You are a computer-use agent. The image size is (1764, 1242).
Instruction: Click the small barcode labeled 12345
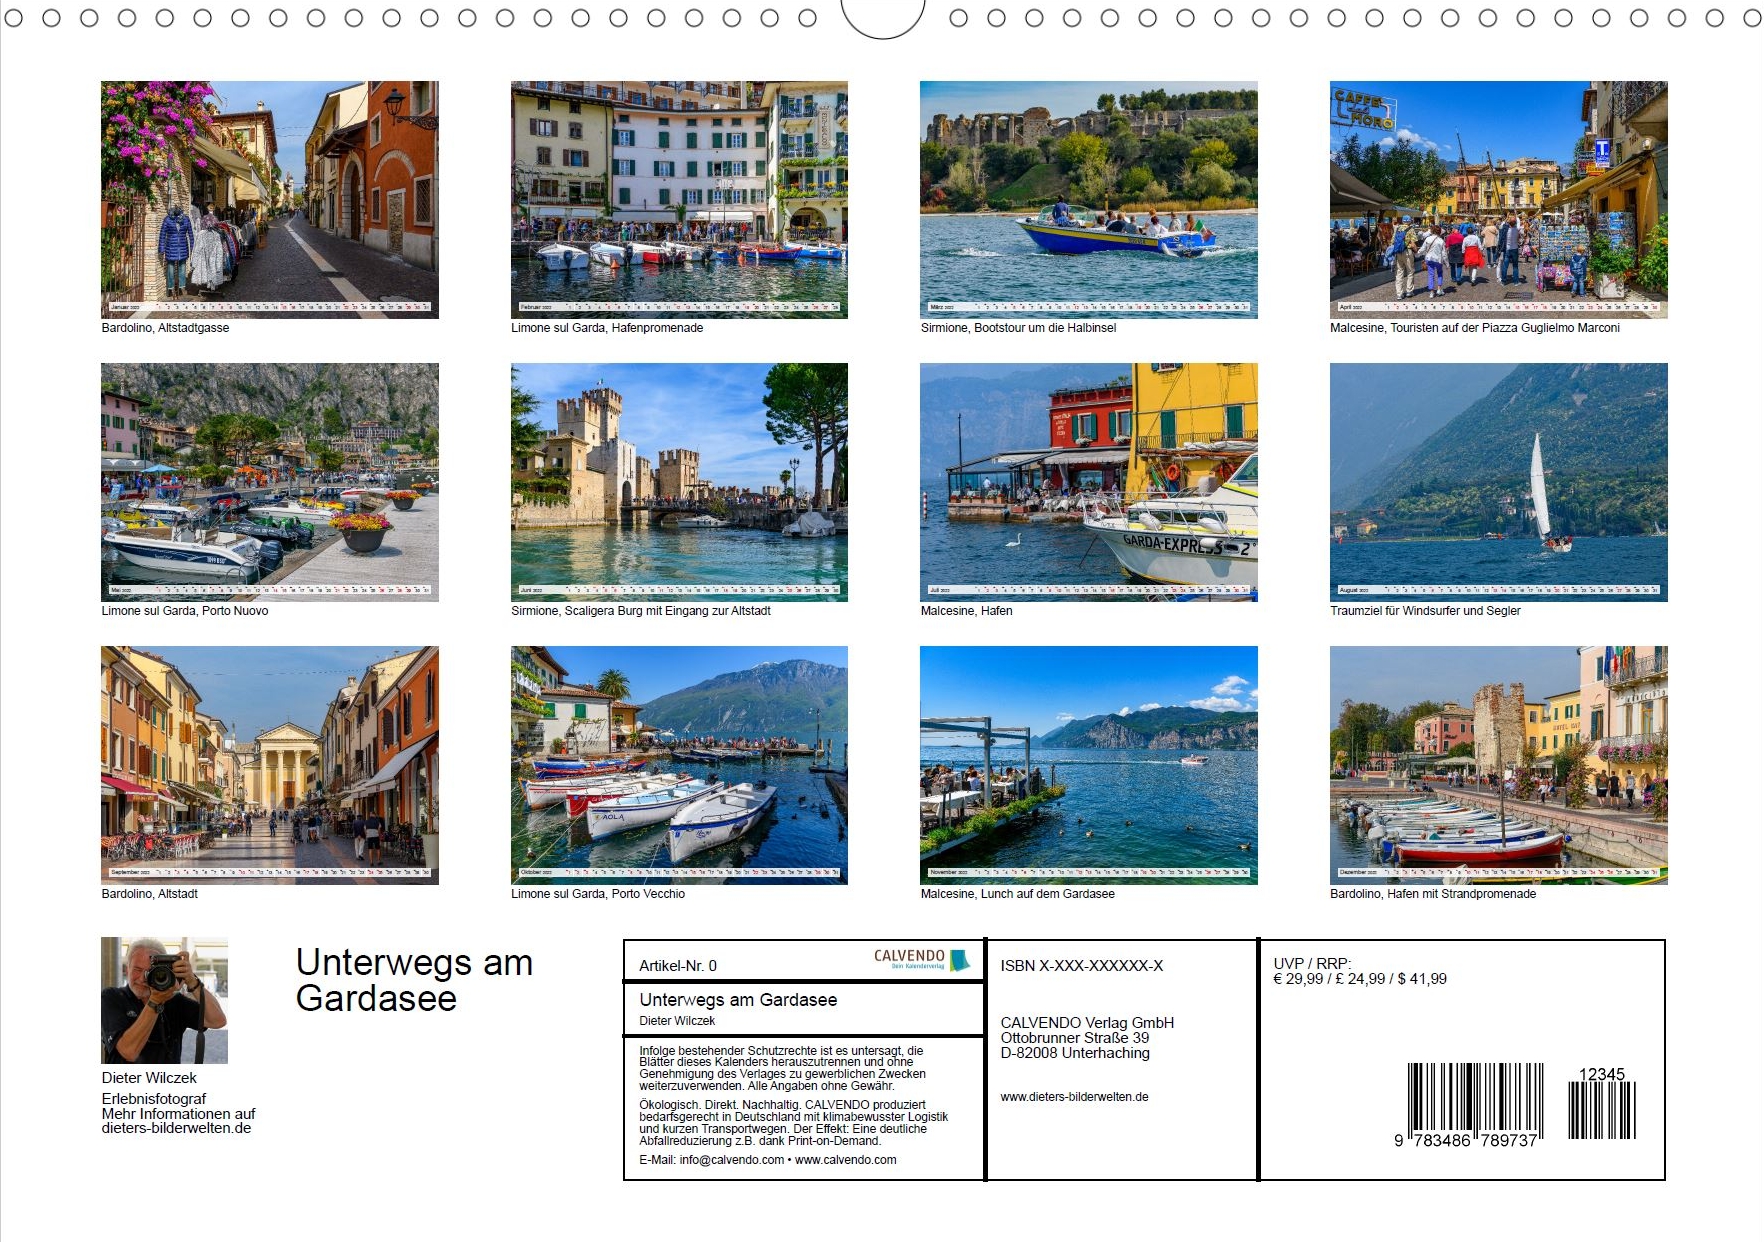(x=1601, y=1109)
